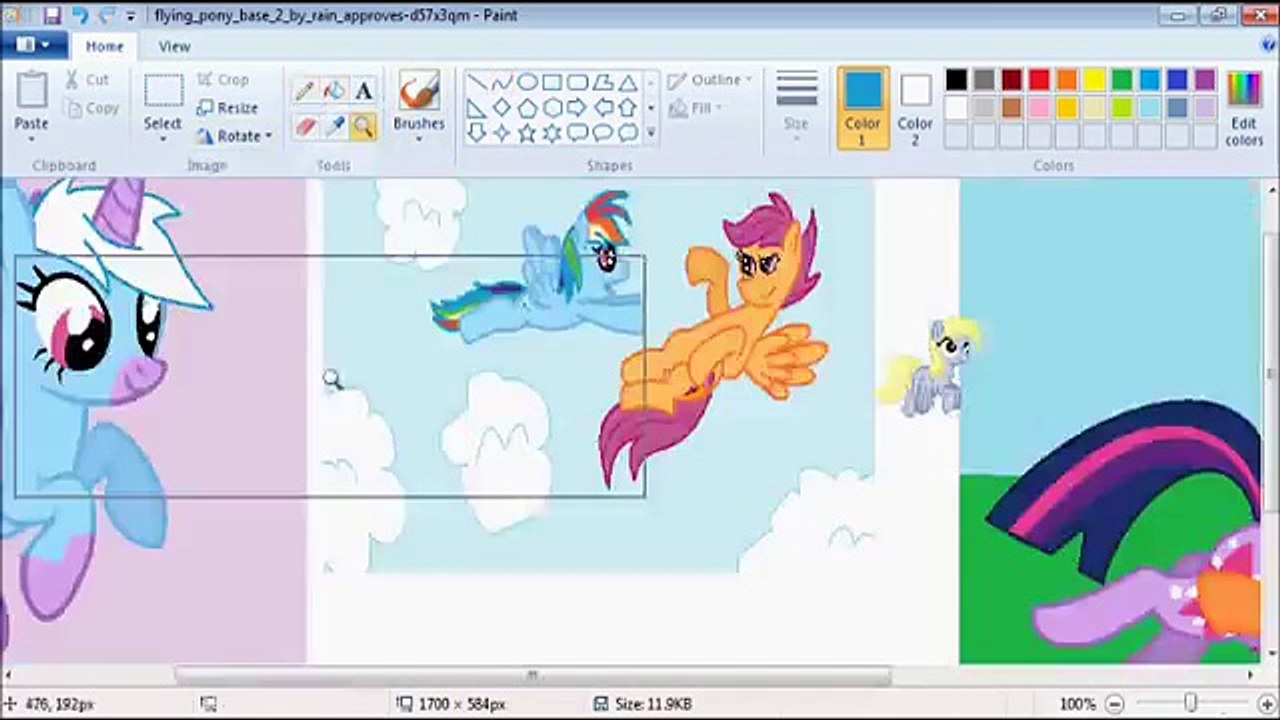Open the Customize Quick Access Toolbar arrow
Screen dimensions: 1280x720
click(x=131, y=16)
